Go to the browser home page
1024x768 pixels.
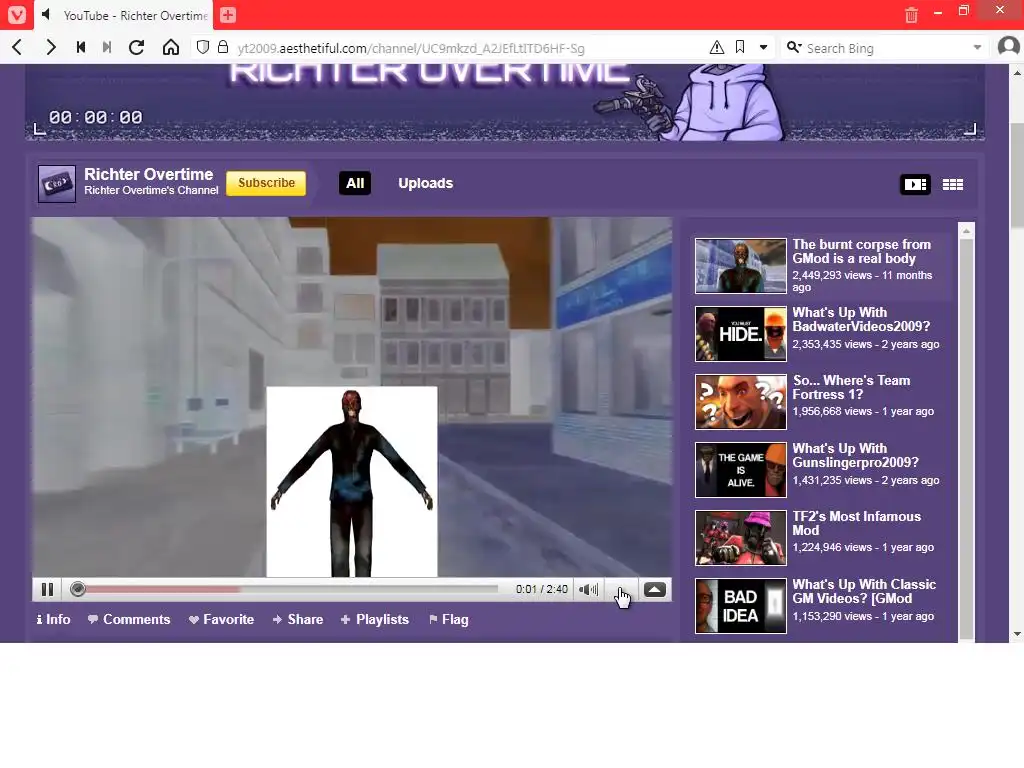pyautogui.click(x=170, y=47)
